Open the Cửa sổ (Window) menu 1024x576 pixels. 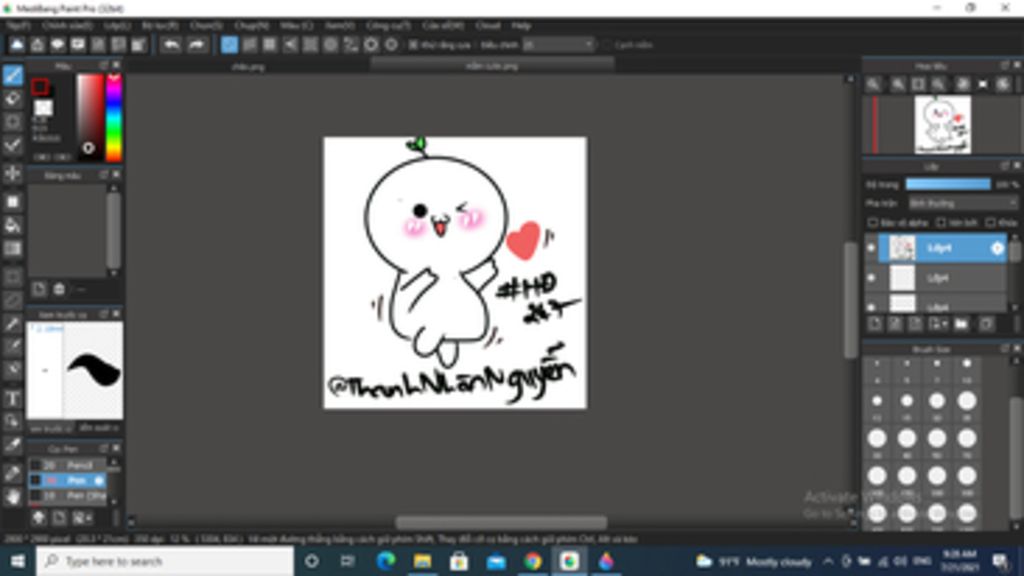(443, 25)
